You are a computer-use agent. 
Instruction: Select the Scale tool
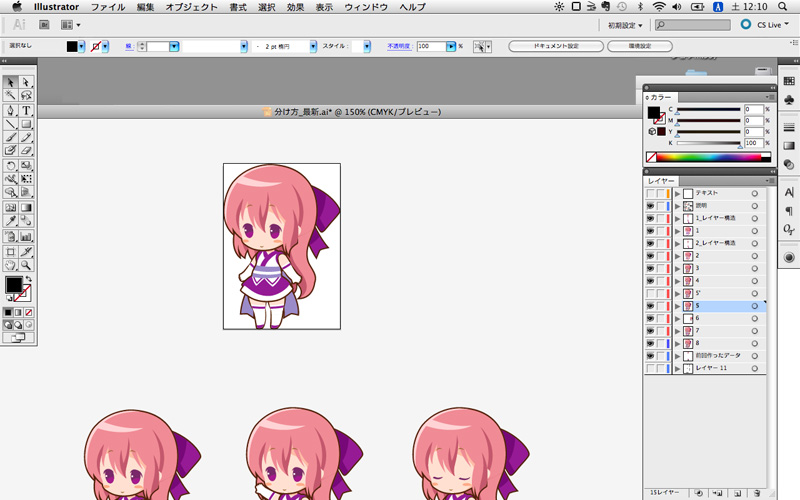(26, 165)
